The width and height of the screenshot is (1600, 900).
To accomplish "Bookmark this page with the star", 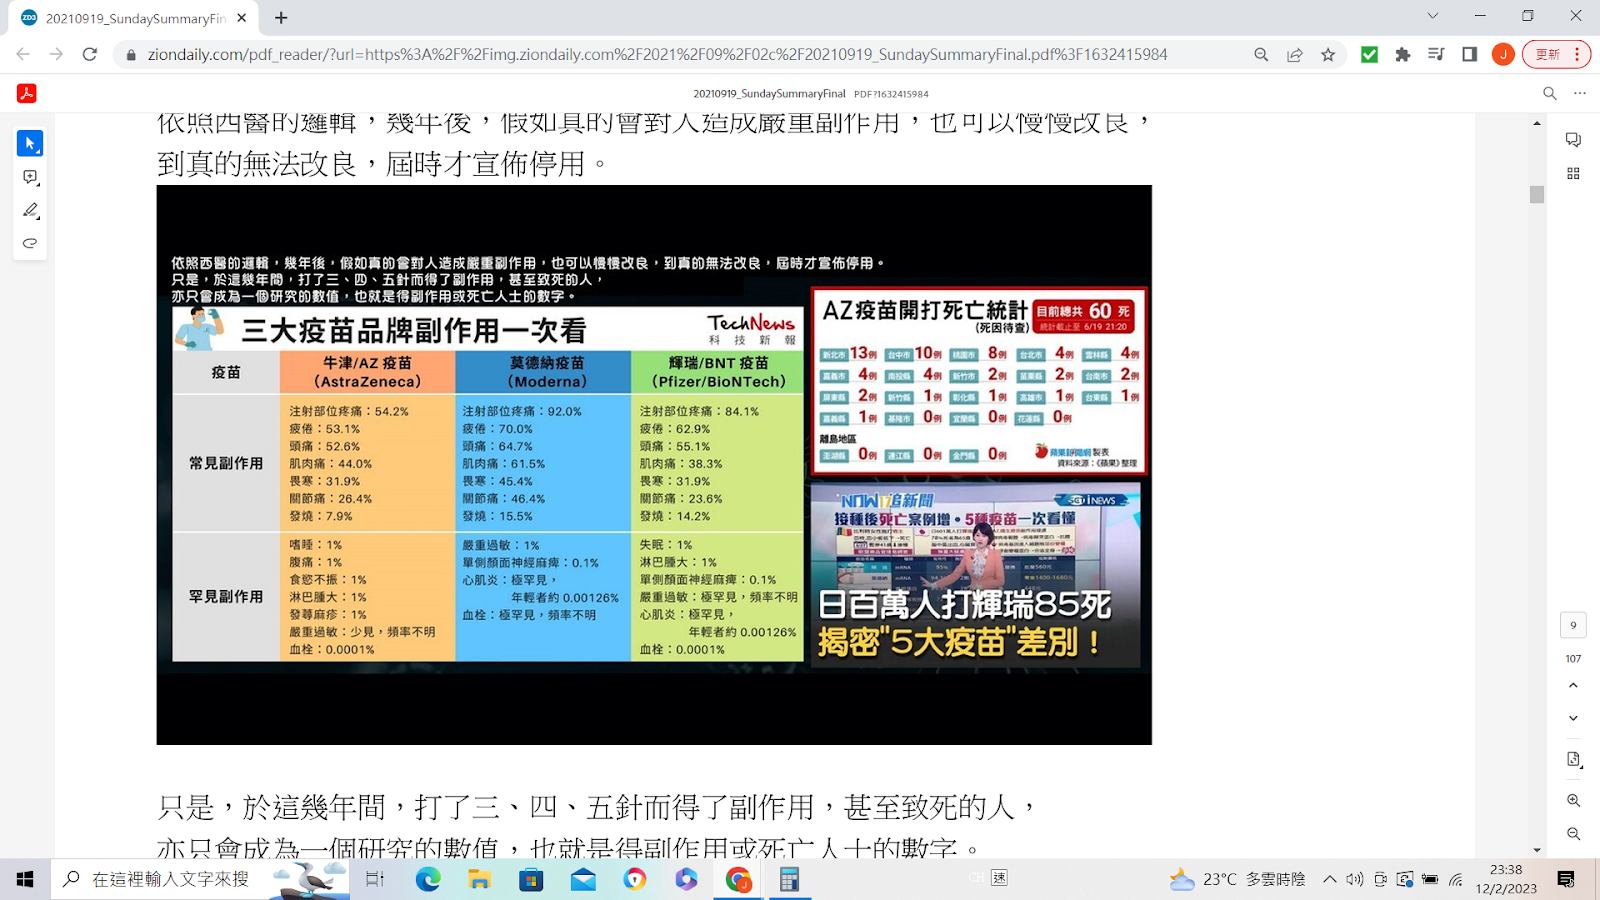I will pos(1328,55).
